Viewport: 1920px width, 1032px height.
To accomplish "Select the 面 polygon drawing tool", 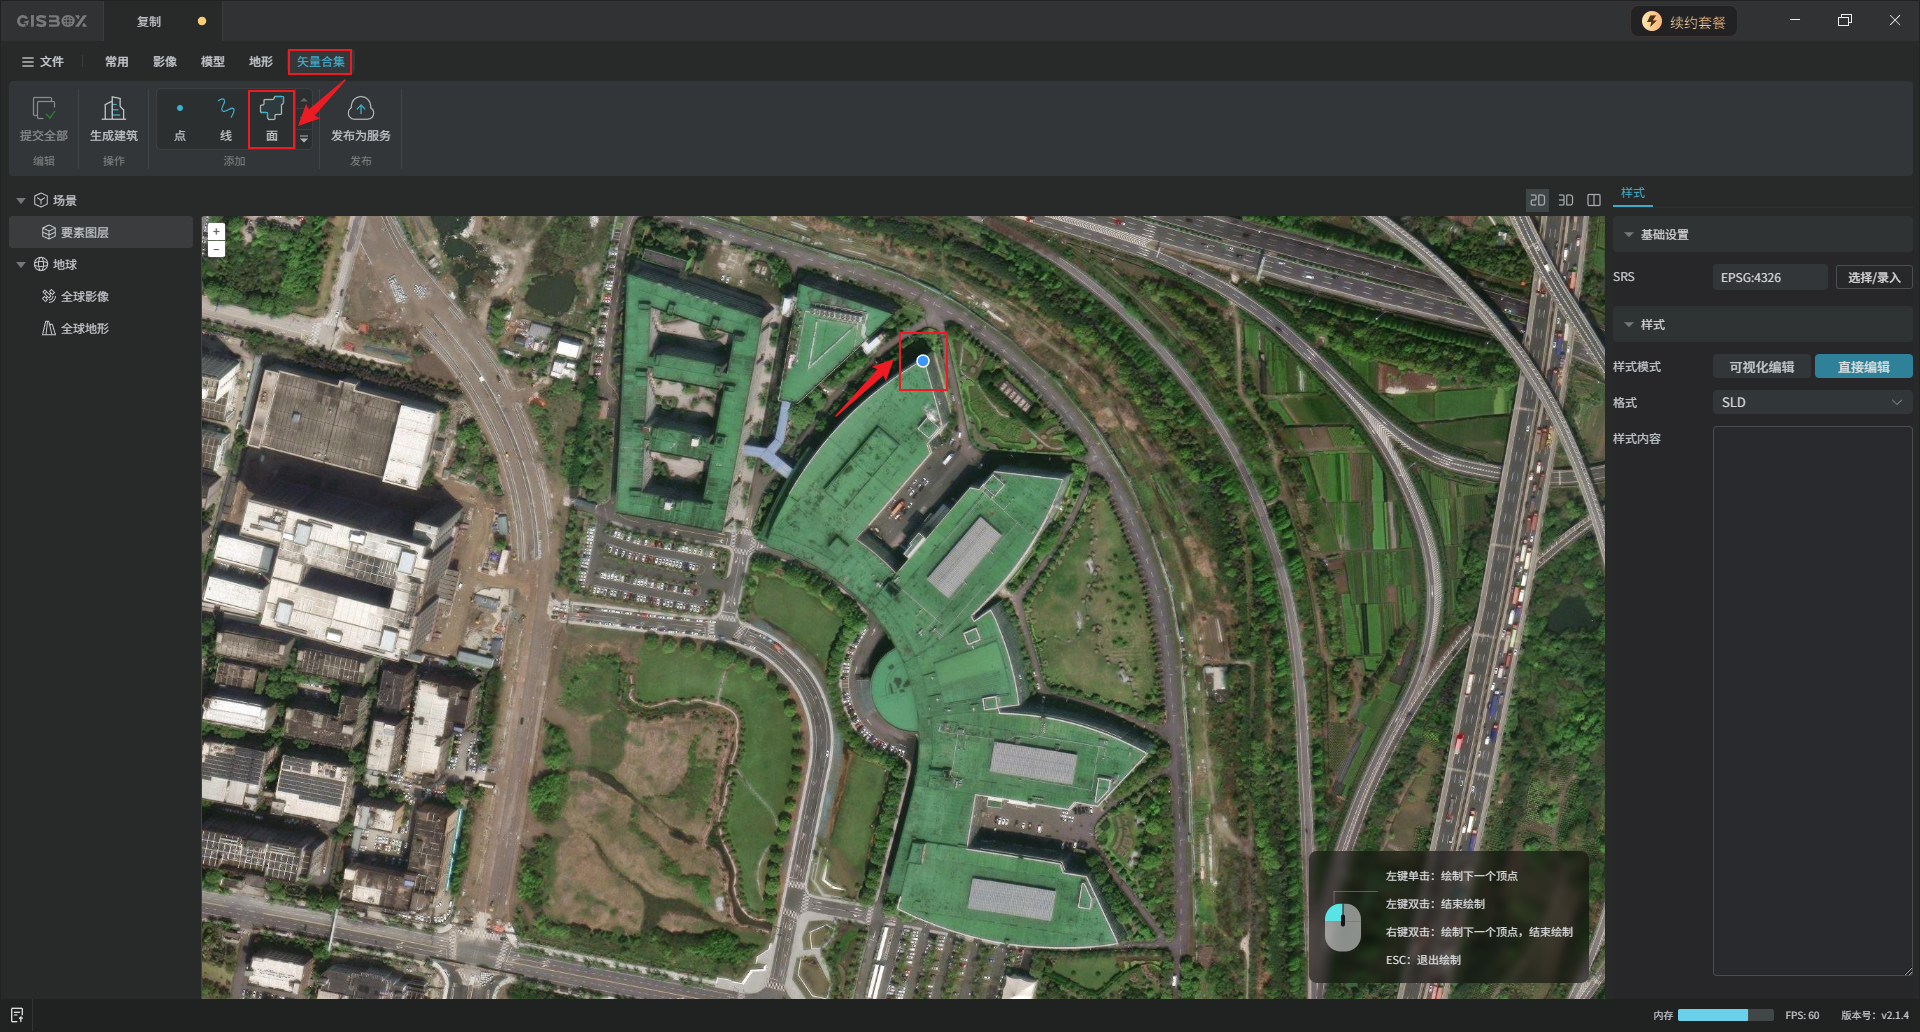I will point(271,118).
